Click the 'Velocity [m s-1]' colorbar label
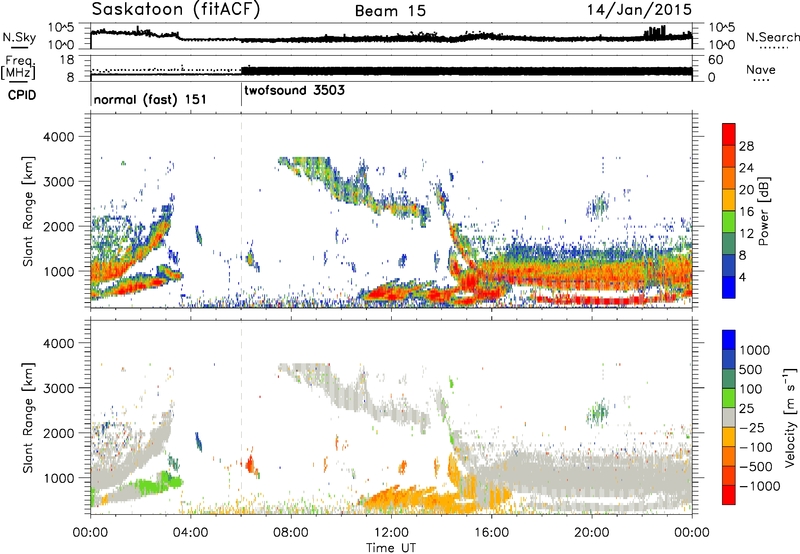 coord(790,417)
